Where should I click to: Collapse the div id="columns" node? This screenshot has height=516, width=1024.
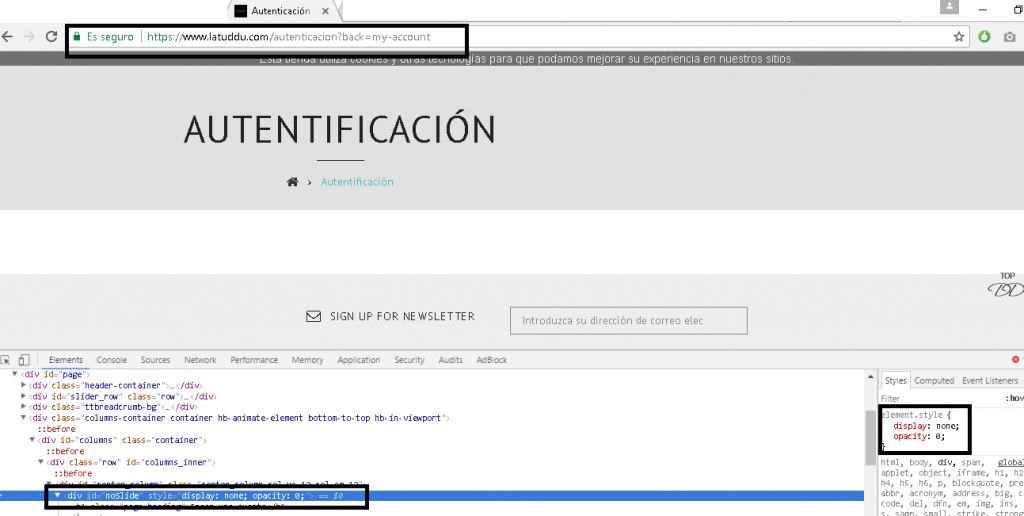pos(32,440)
